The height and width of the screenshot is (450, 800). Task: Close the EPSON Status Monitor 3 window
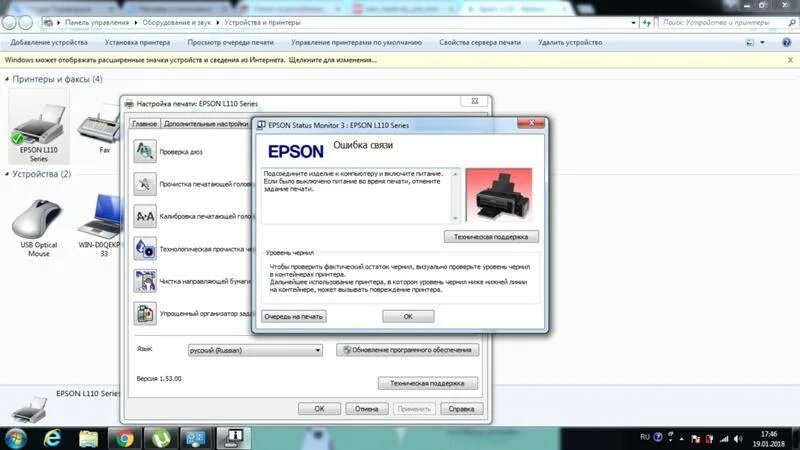tap(531, 123)
